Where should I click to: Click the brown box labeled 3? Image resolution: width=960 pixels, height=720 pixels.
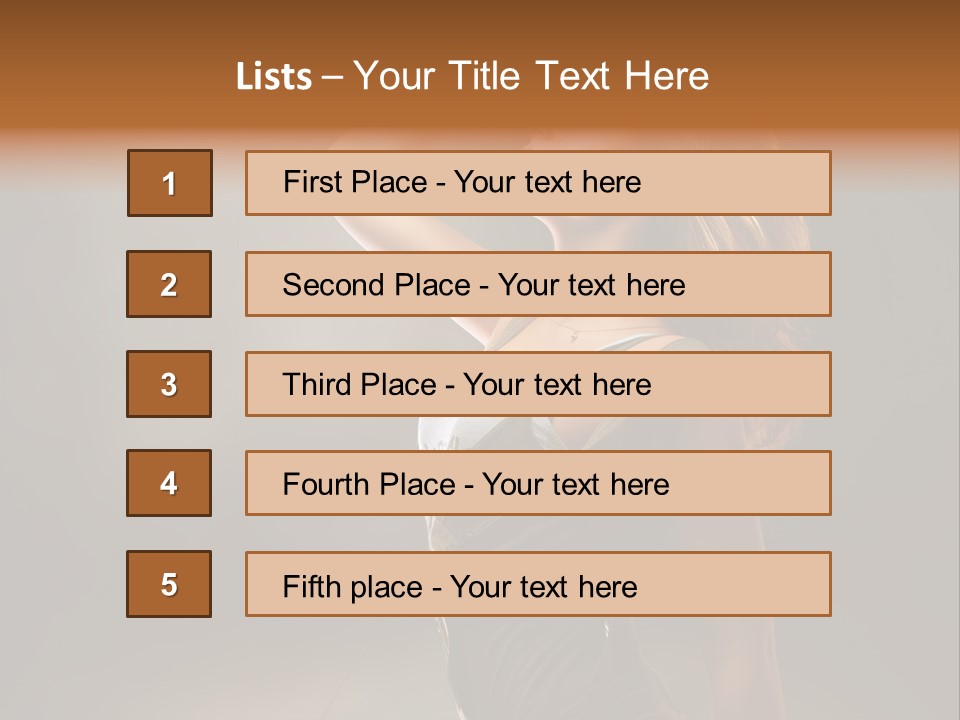click(x=169, y=384)
